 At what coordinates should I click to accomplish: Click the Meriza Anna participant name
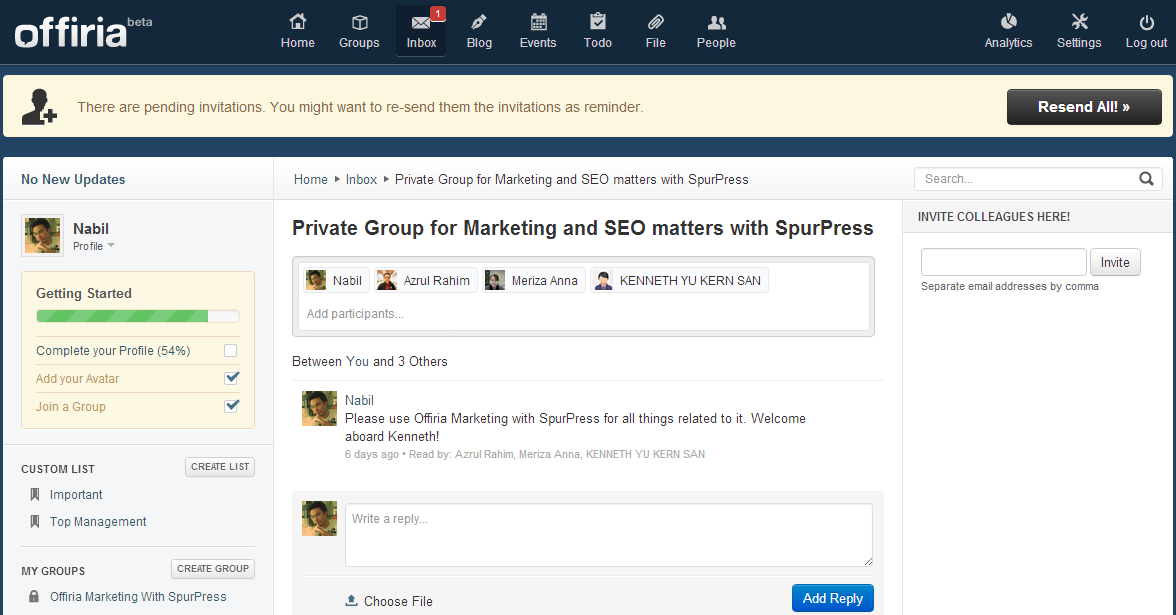click(544, 280)
